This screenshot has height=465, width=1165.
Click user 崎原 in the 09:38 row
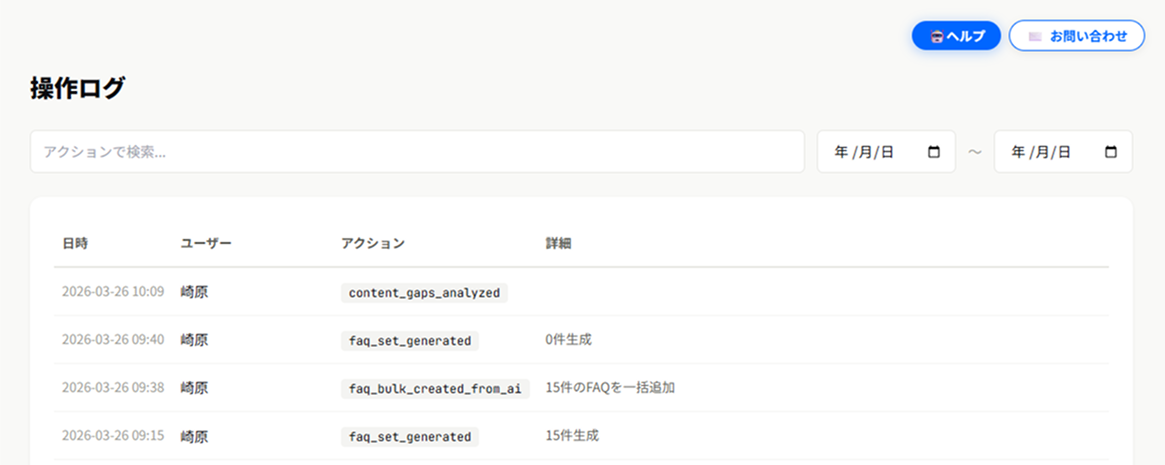194,388
